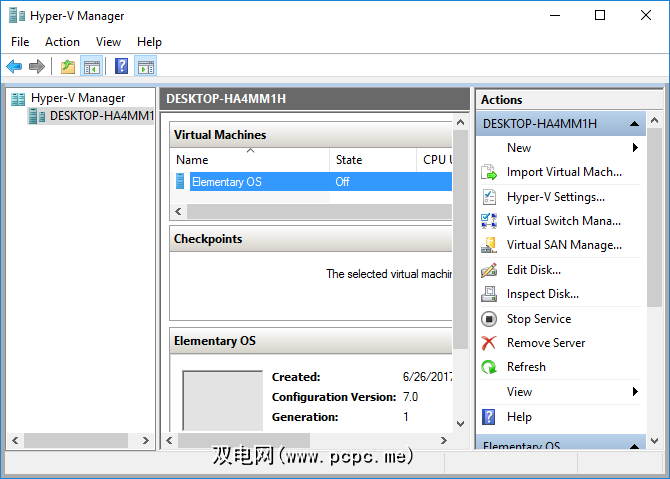This screenshot has height=479, width=670.
Task: Expand the New submenu arrow
Action: (x=635, y=148)
